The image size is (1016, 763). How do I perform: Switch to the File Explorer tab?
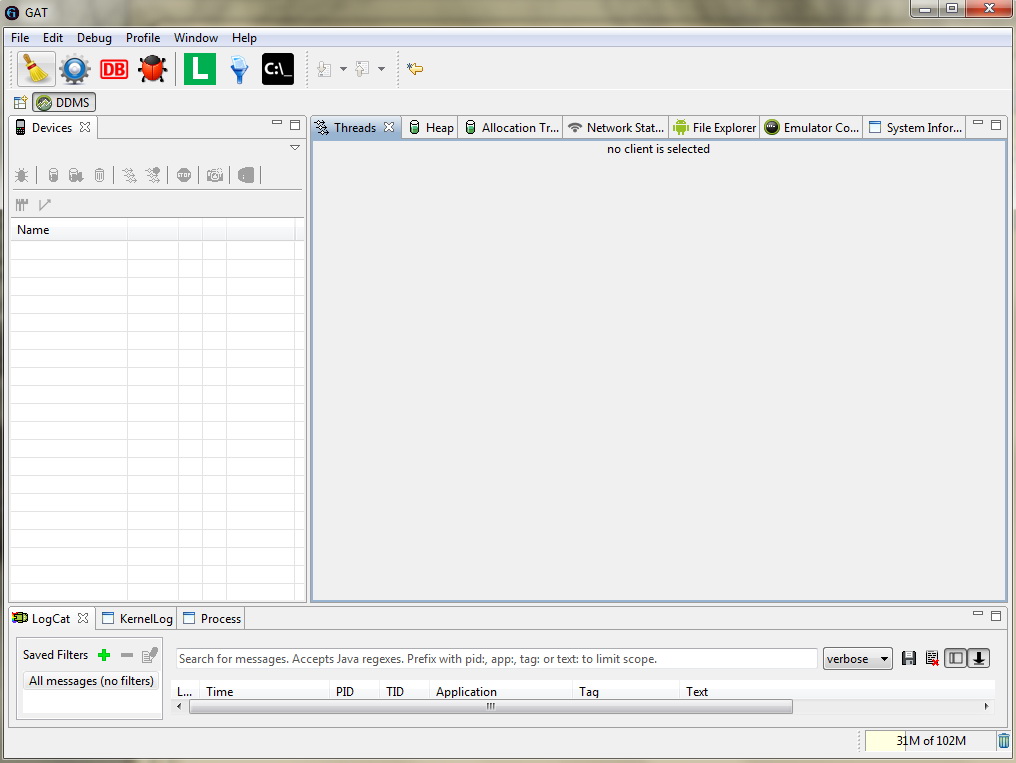coord(715,128)
